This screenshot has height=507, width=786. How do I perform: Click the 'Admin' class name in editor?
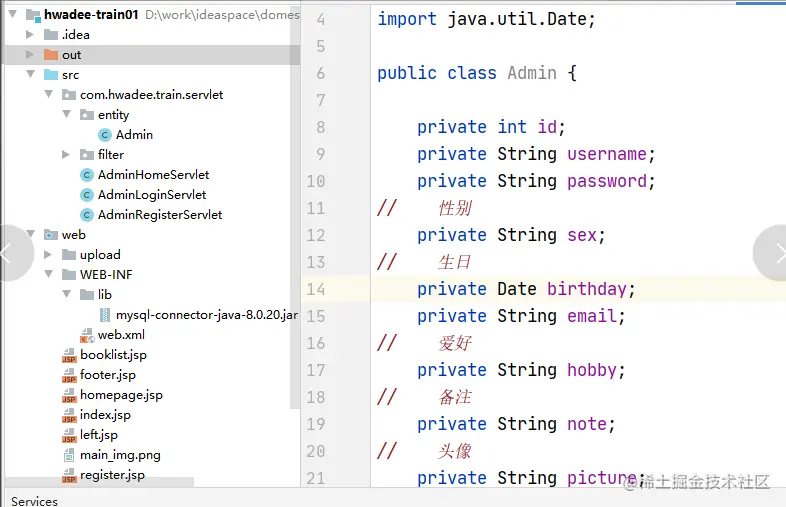[x=532, y=73]
